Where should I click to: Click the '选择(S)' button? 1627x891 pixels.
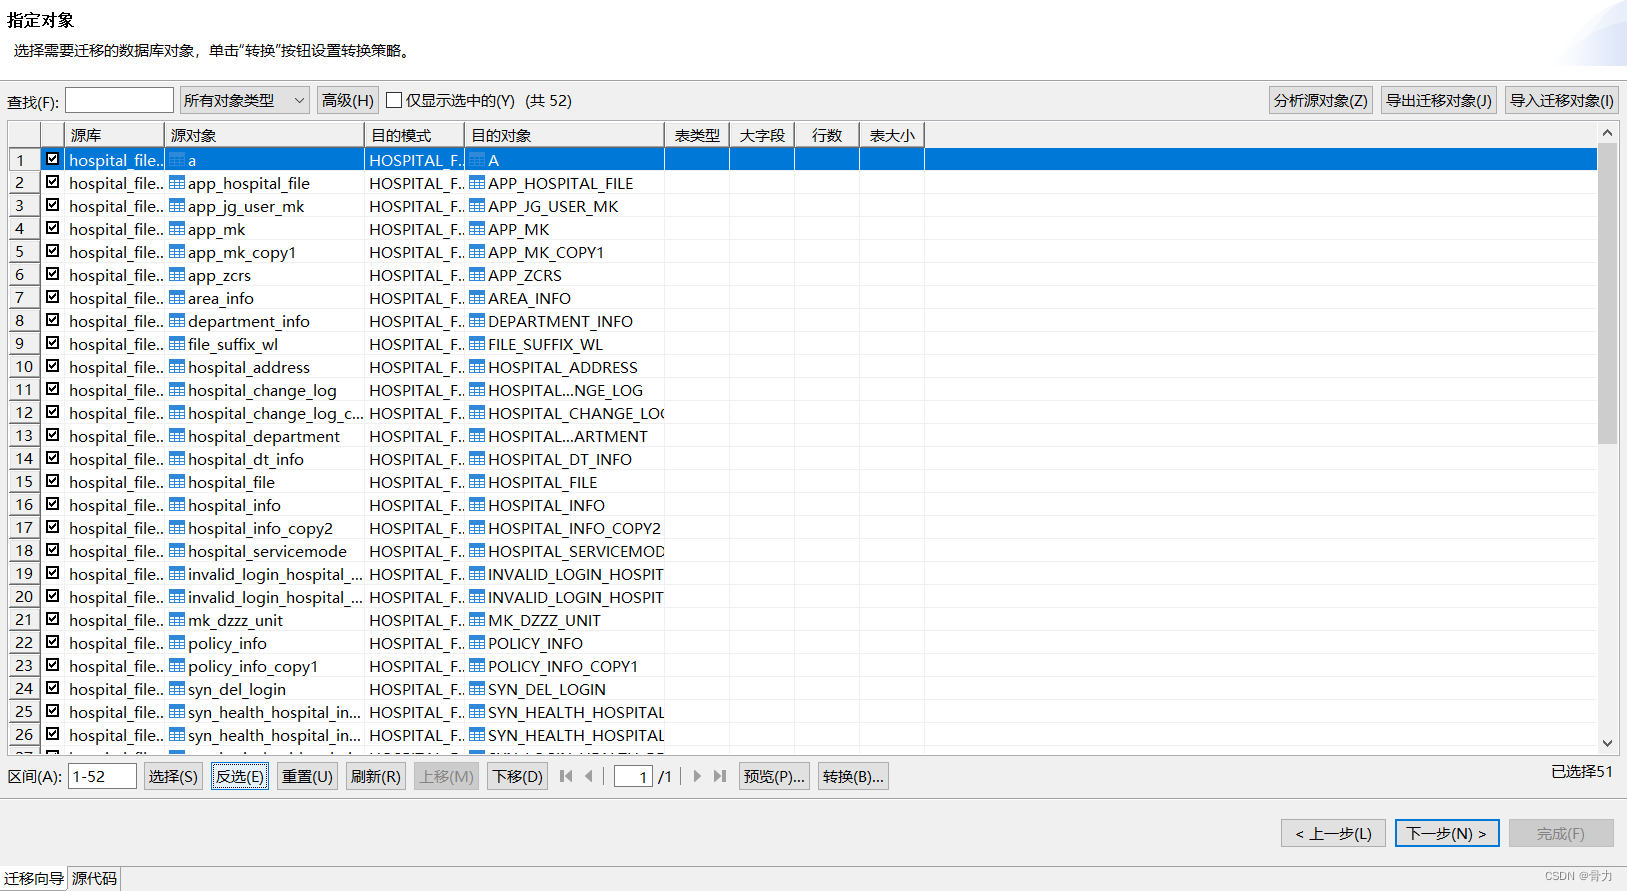(x=173, y=776)
